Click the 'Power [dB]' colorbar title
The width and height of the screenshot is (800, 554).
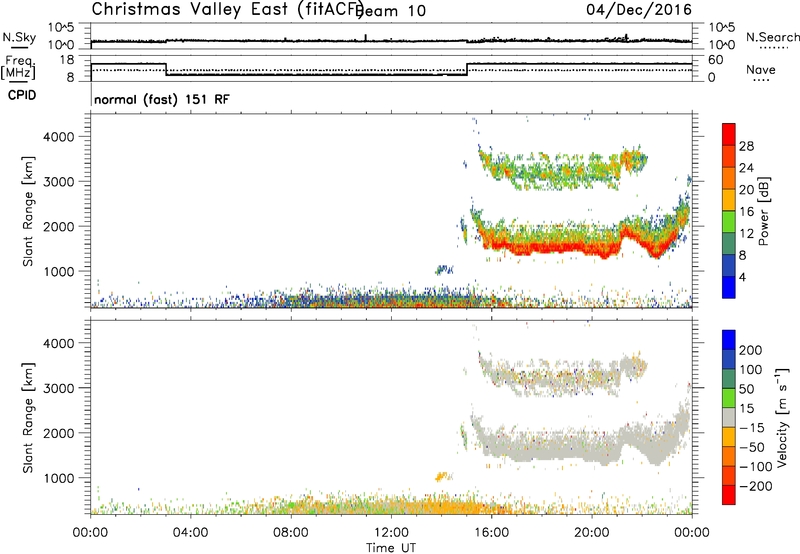pos(764,211)
